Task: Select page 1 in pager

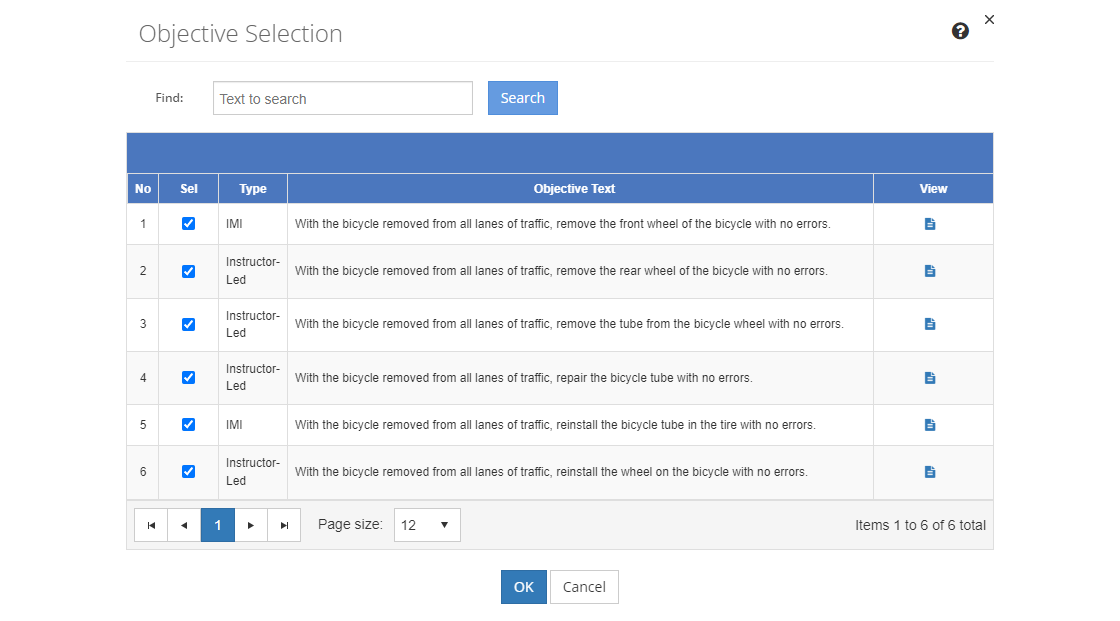Action: 218,525
